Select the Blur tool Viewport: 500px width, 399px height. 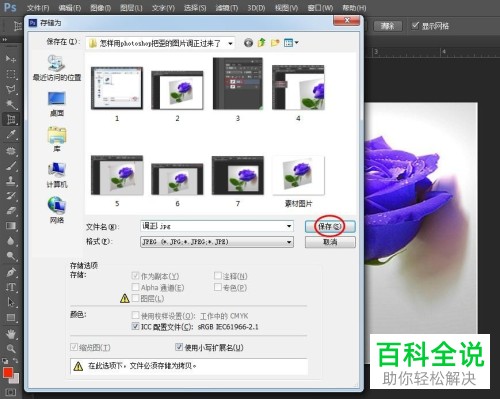coord(11,241)
